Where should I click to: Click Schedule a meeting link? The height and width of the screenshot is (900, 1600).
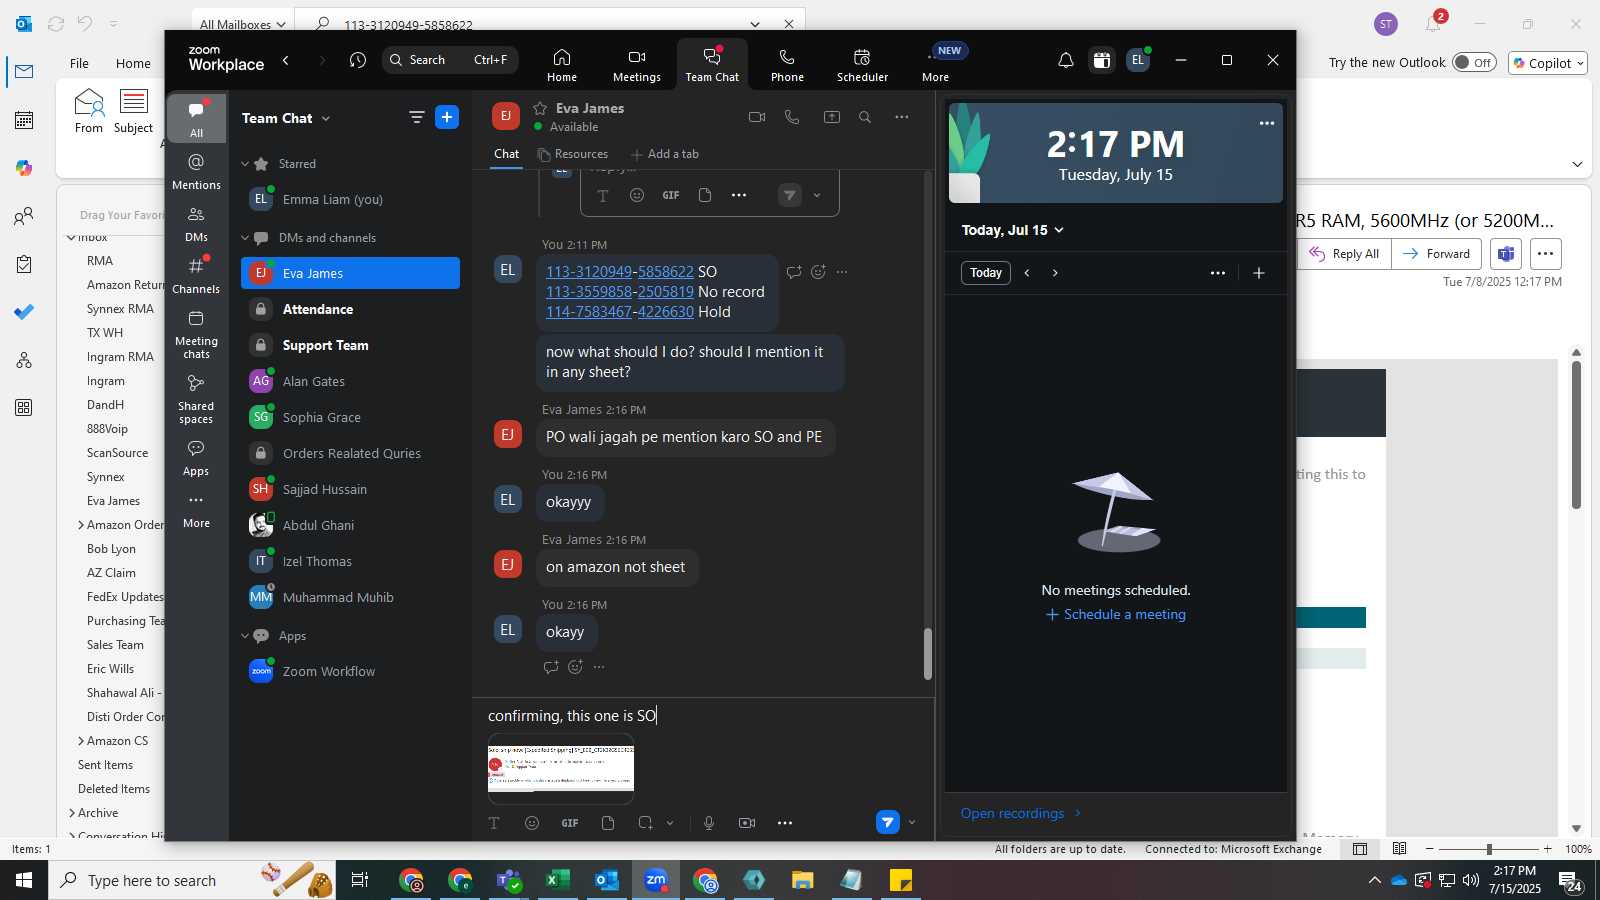pyautogui.click(x=1116, y=614)
